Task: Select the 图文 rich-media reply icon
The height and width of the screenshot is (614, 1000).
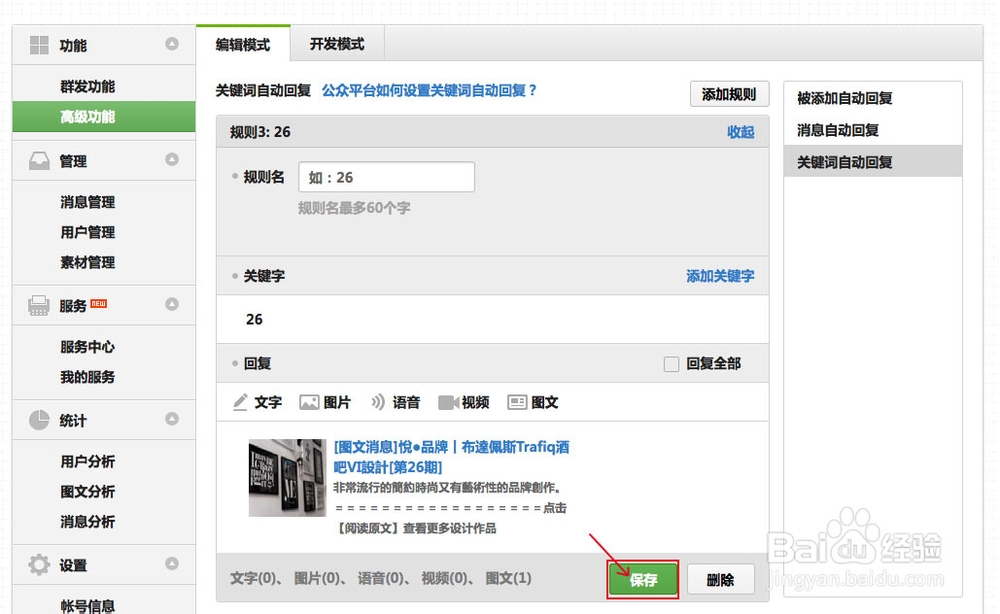Action: pyautogui.click(x=516, y=402)
